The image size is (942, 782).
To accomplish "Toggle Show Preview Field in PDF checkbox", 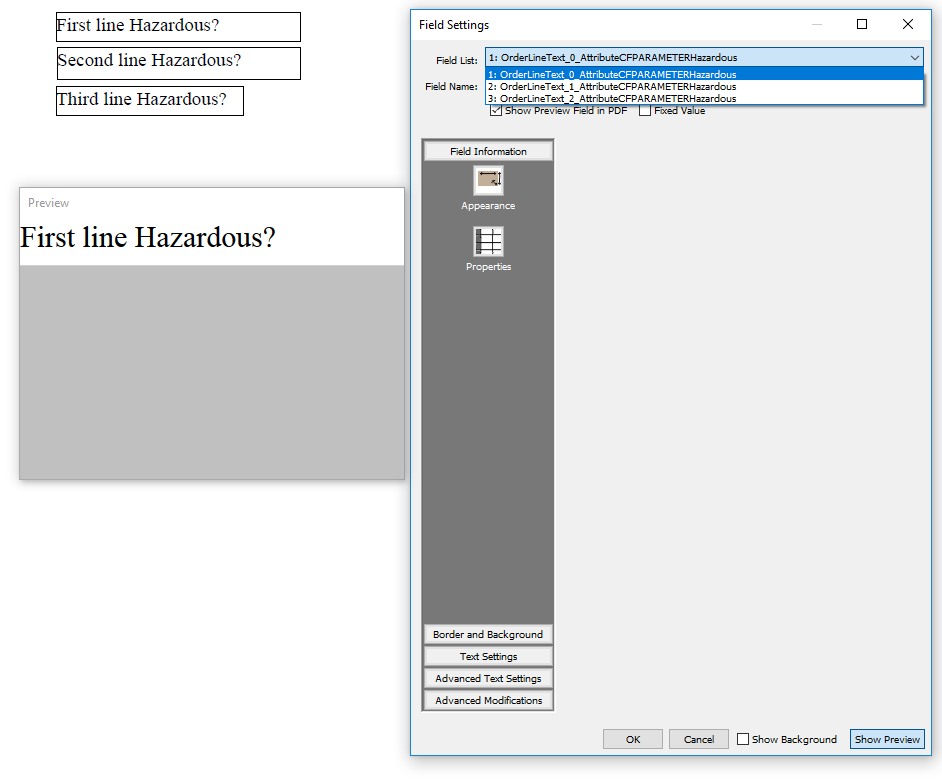I will pyautogui.click(x=496, y=111).
